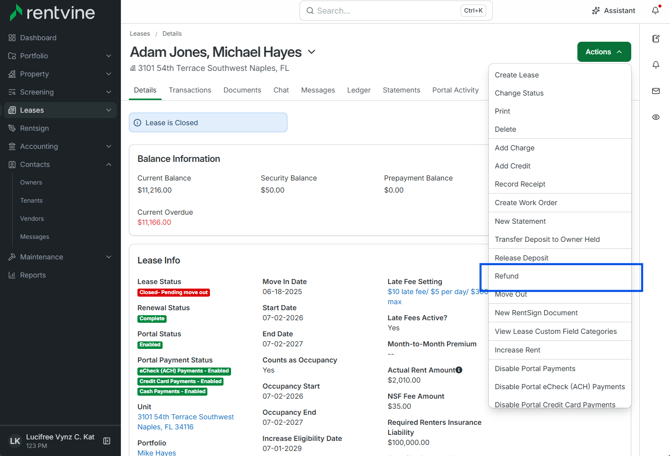The height and width of the screenshot is (456, 670).
Task: Click the Maintenance wrench icon
Action: (x=12, y=257)
